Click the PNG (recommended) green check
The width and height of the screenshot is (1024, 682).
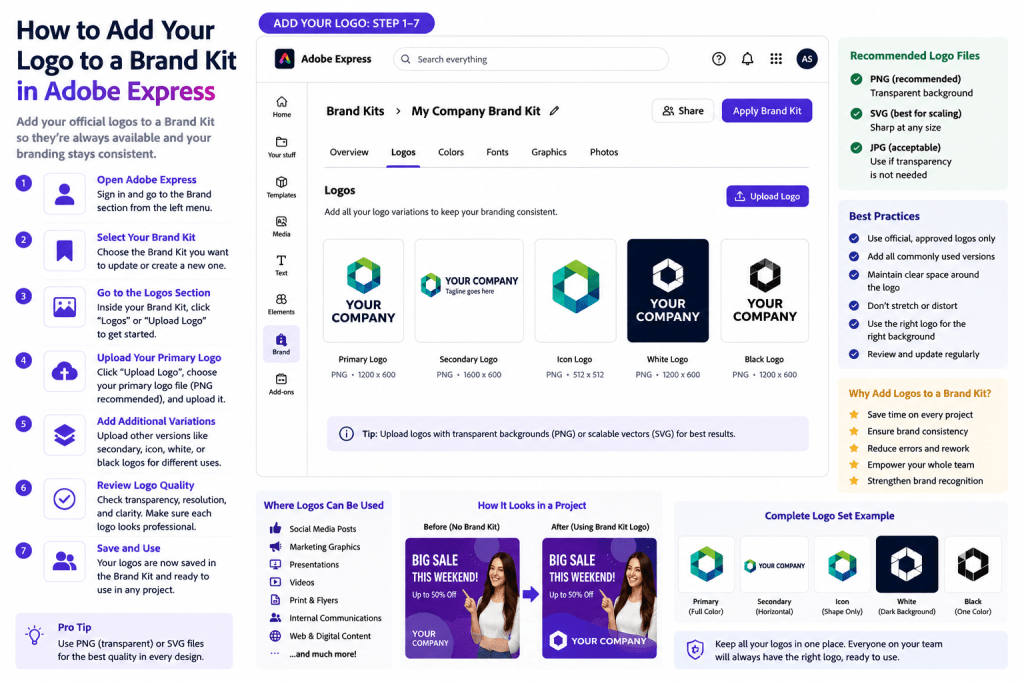pyautogui.click(x=856, y=79)
